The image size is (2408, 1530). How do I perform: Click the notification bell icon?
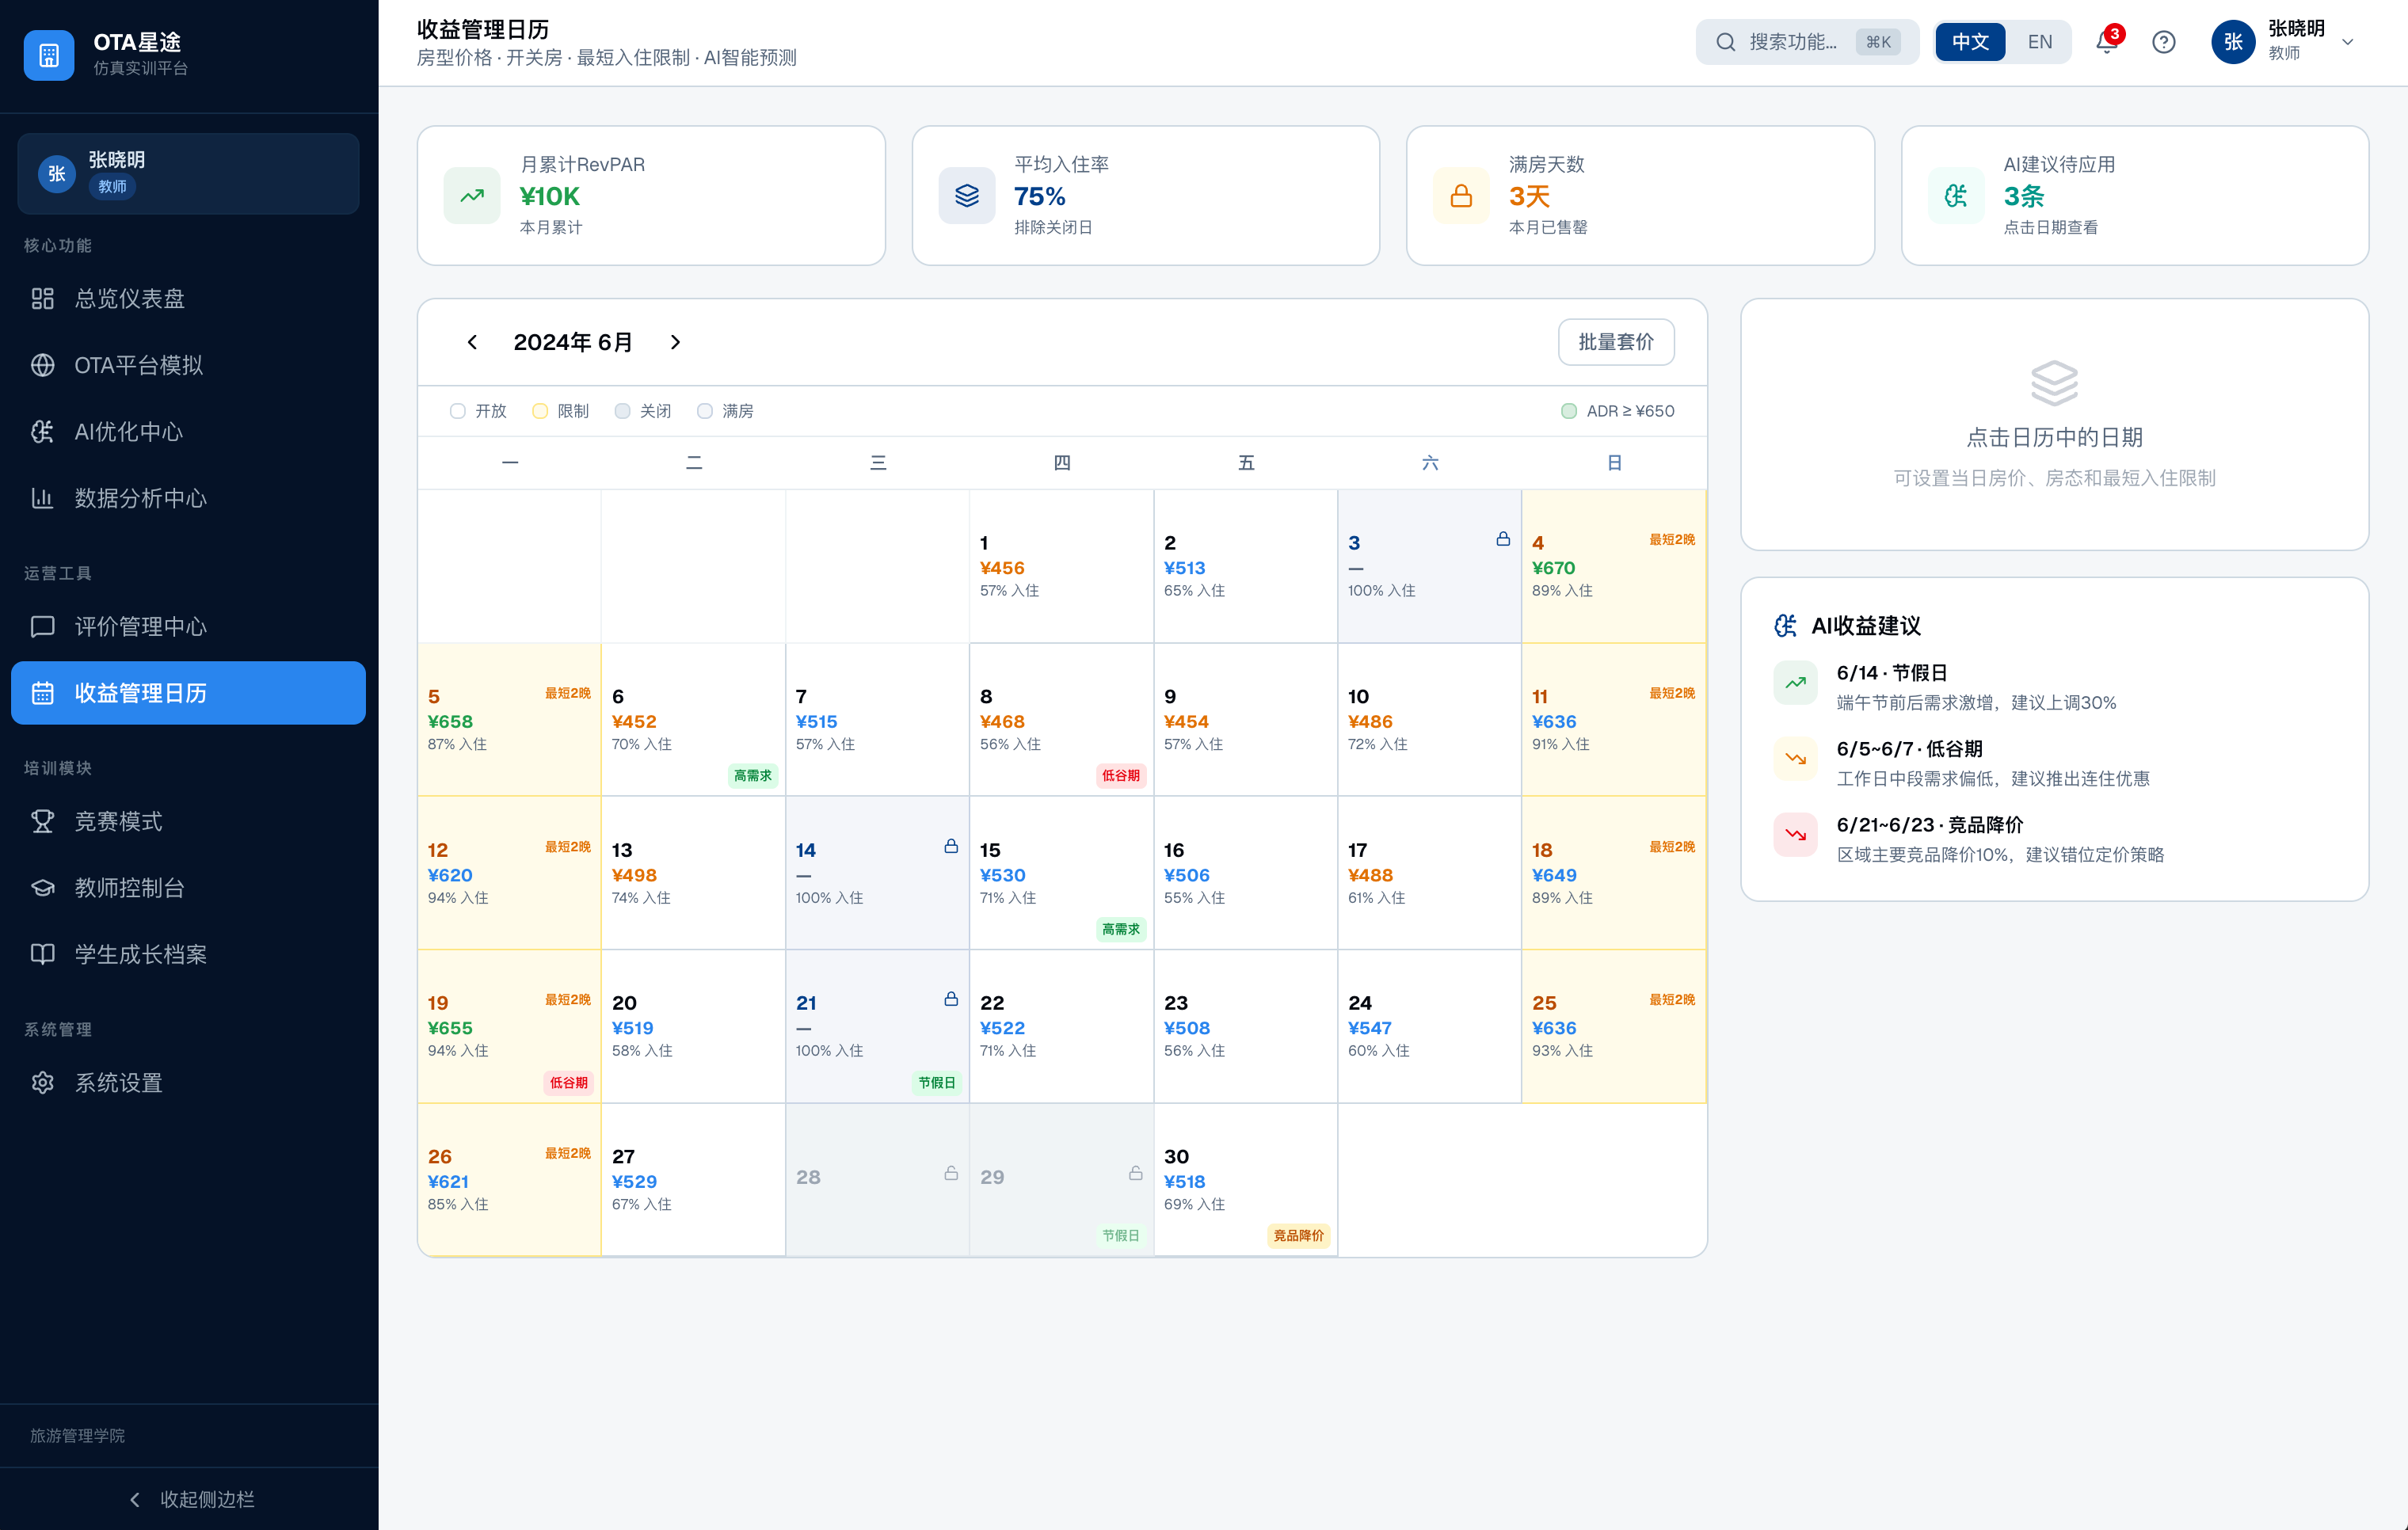(2106, 42)
